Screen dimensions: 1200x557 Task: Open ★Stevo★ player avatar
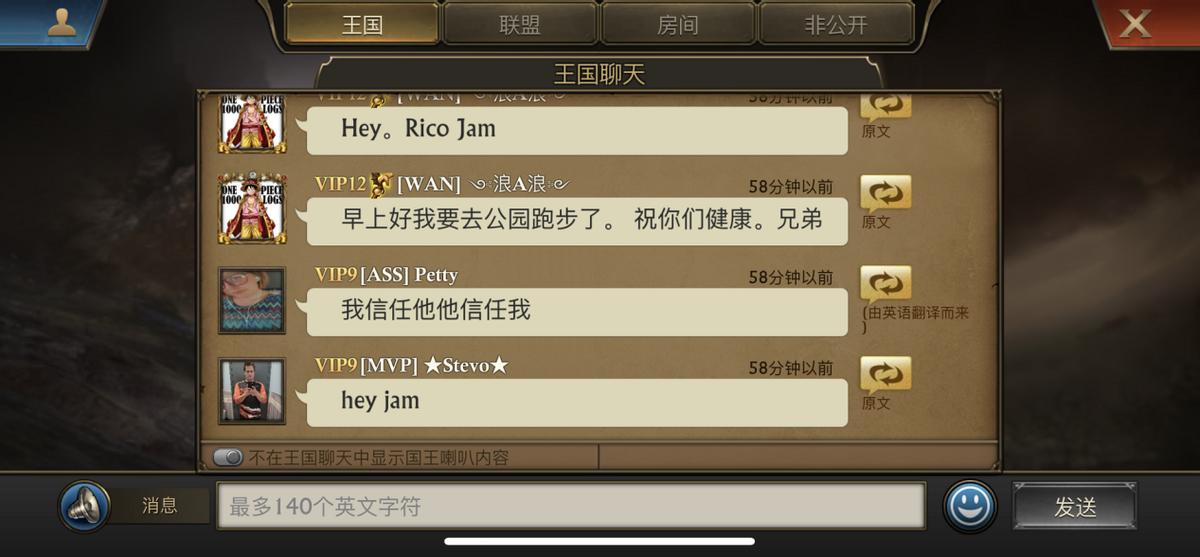[252, 391]
